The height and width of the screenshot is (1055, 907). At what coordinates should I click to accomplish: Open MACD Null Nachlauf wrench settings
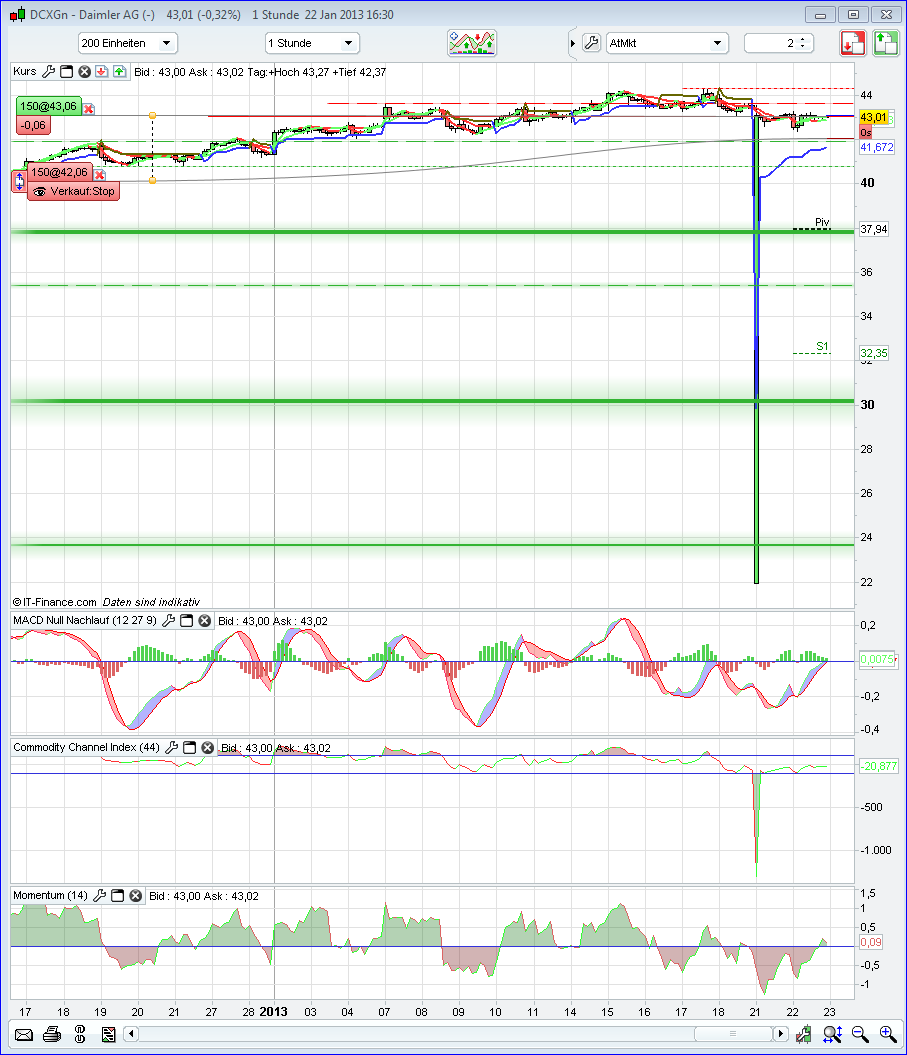pos(168,620)
